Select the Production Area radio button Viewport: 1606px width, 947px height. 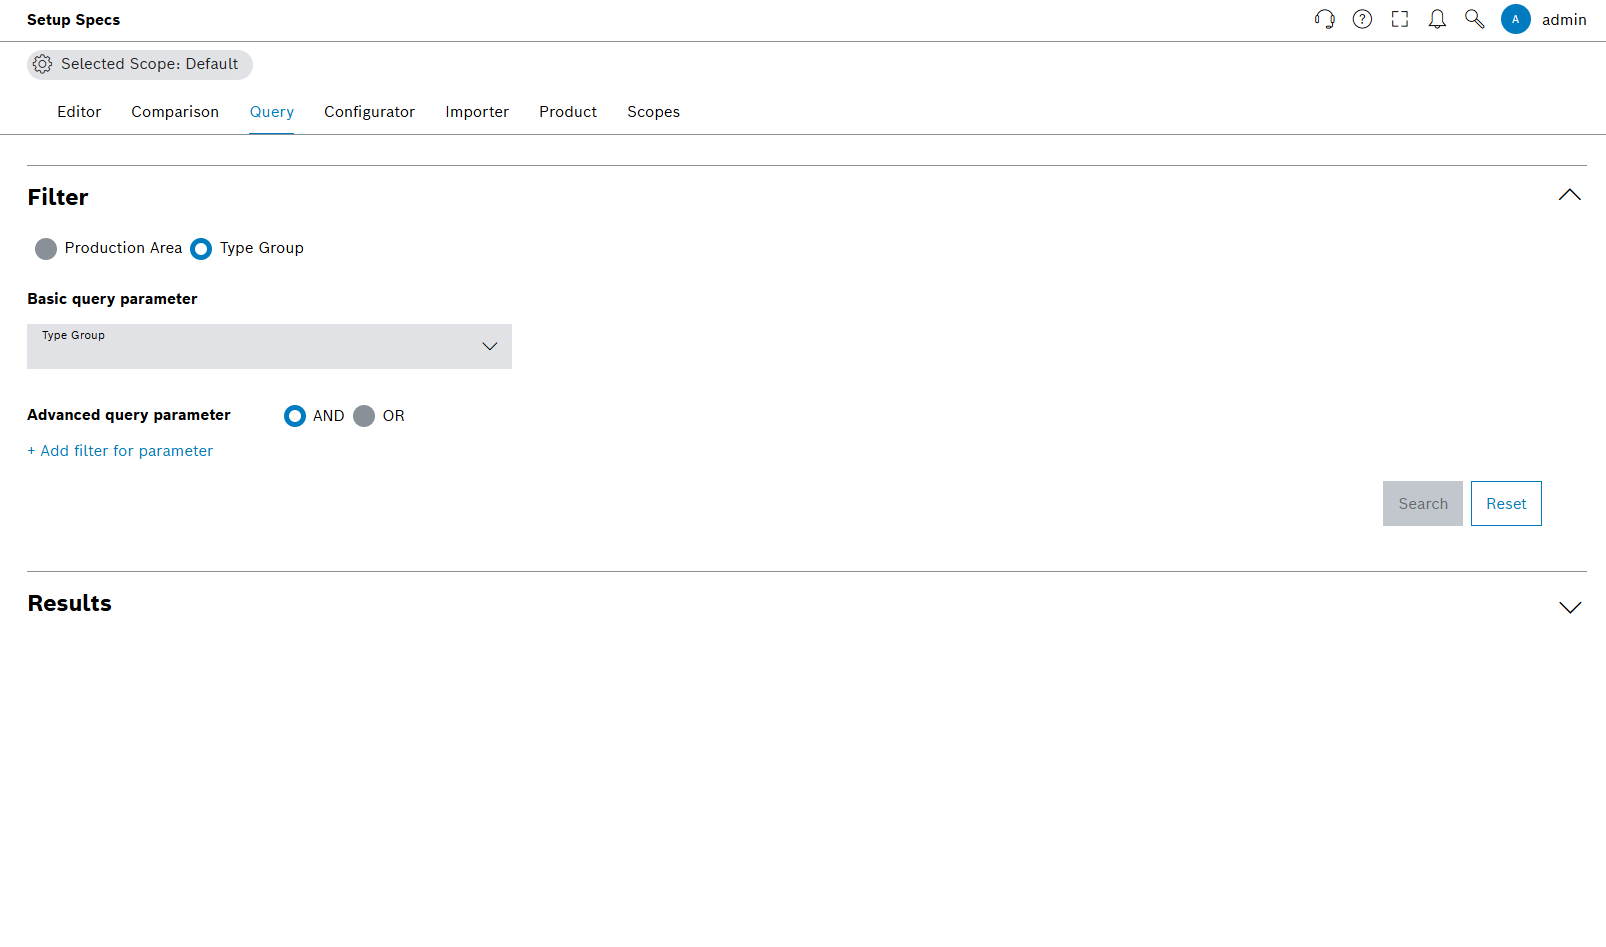pos(46,248)
